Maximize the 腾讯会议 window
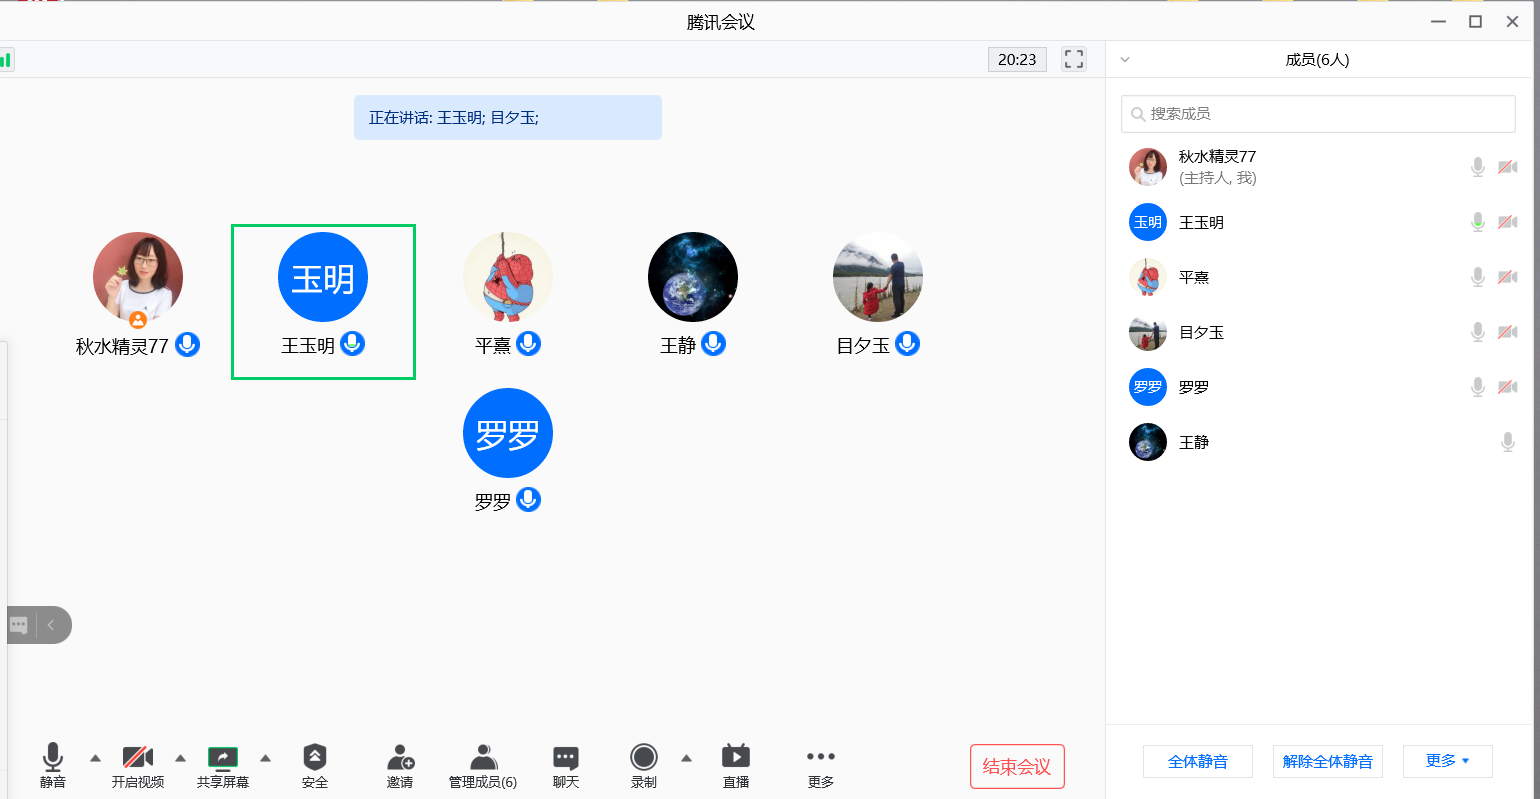 point(1475,21)
